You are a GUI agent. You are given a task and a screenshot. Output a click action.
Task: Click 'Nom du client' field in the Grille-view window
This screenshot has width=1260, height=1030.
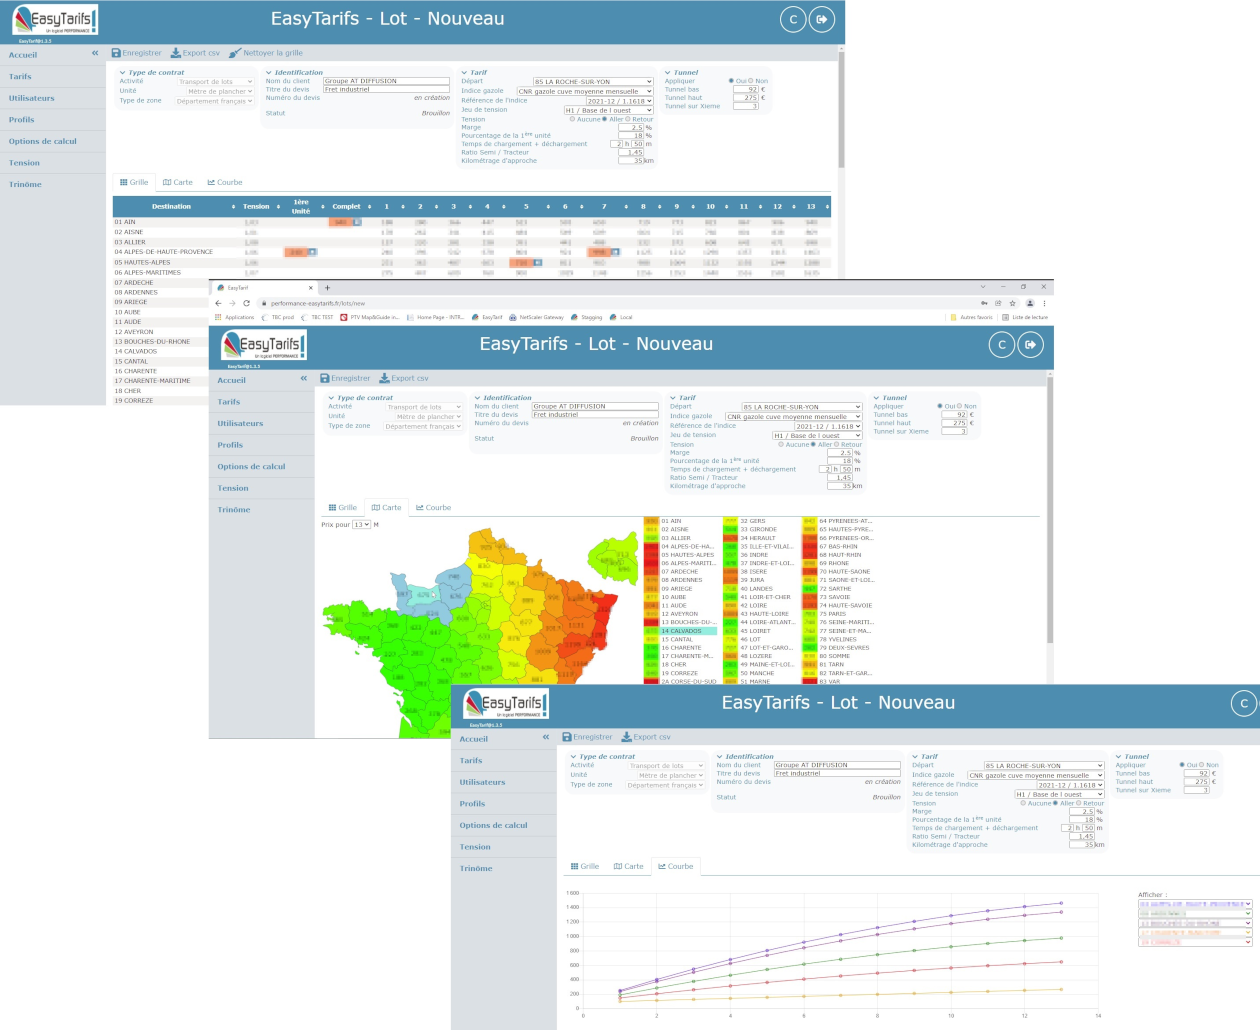[x=386, y=81]
